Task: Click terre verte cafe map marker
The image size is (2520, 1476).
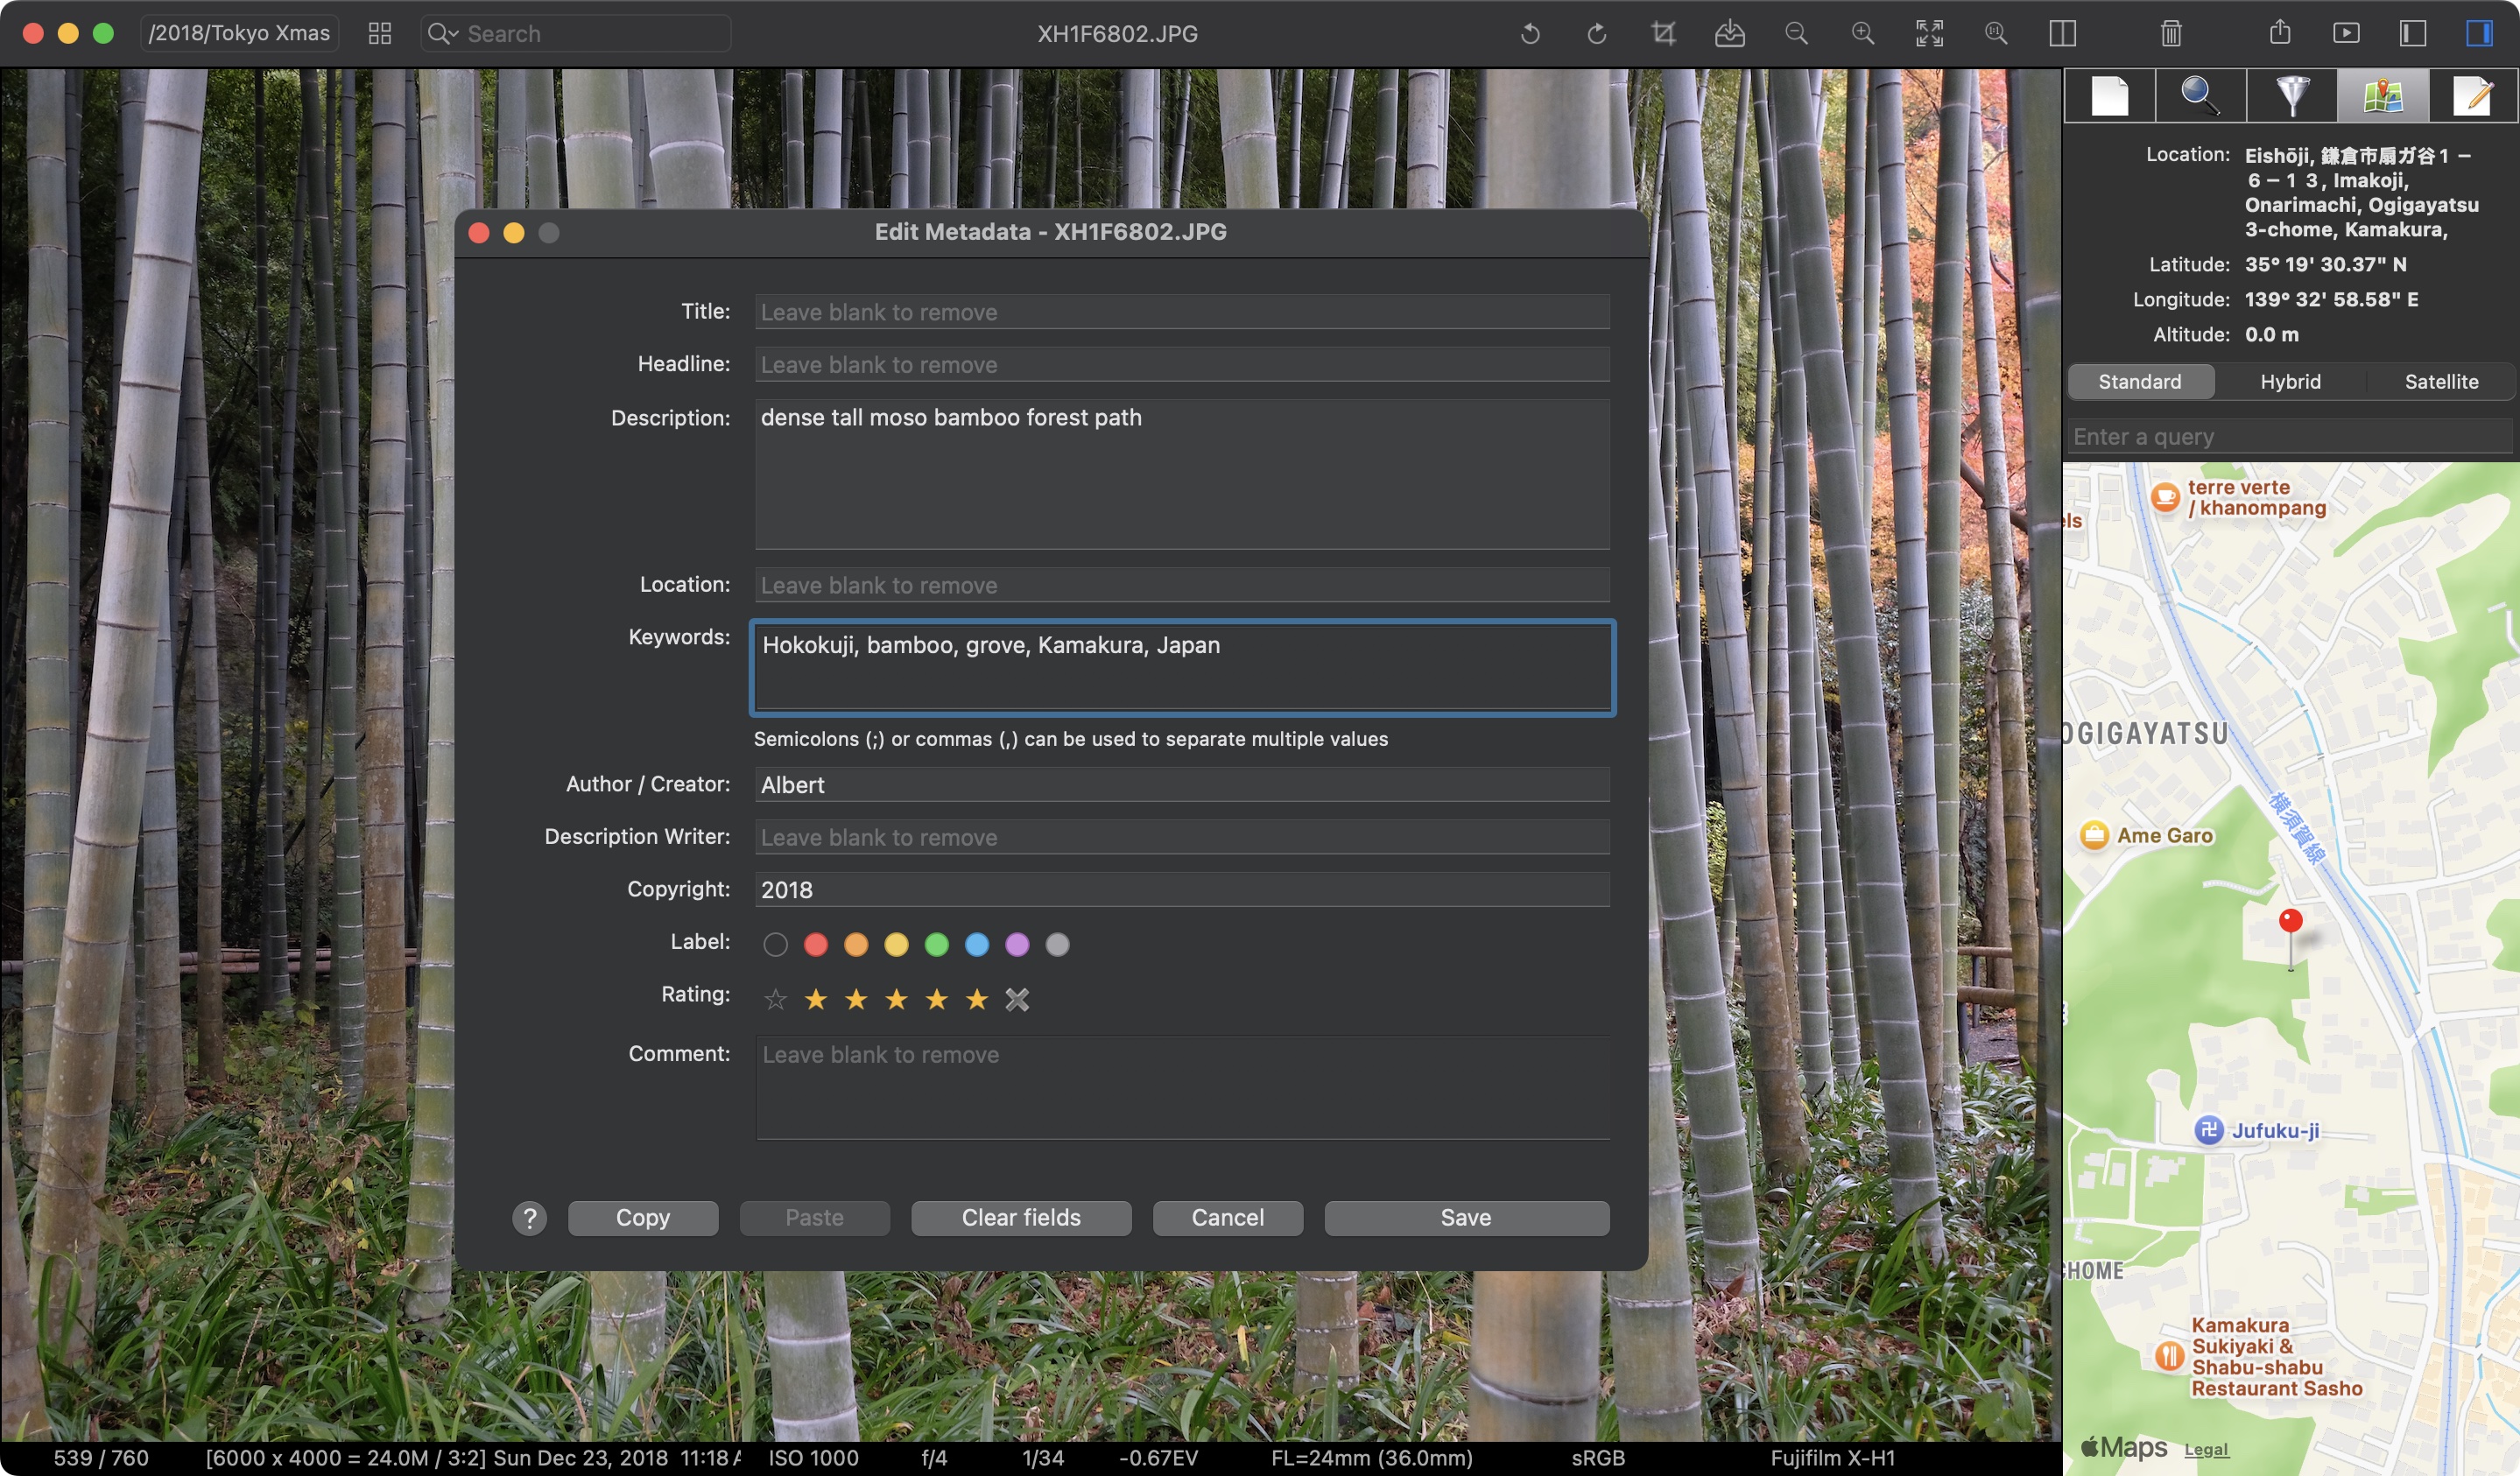Action: (2165, 497)
